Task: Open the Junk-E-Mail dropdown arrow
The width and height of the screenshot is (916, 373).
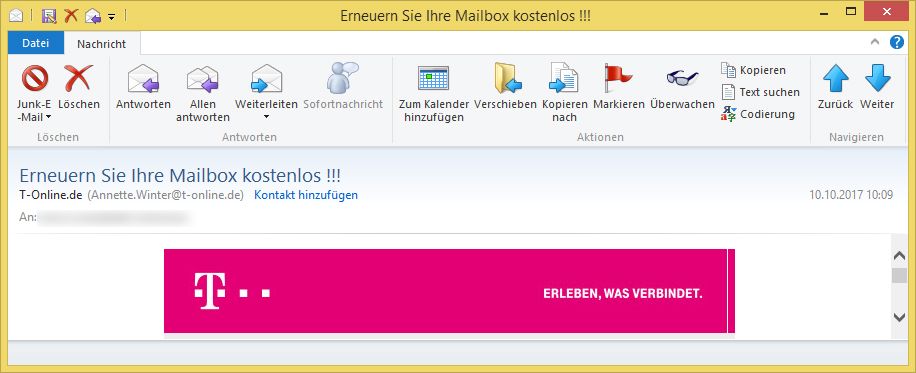Action: (x=48, y=117)
